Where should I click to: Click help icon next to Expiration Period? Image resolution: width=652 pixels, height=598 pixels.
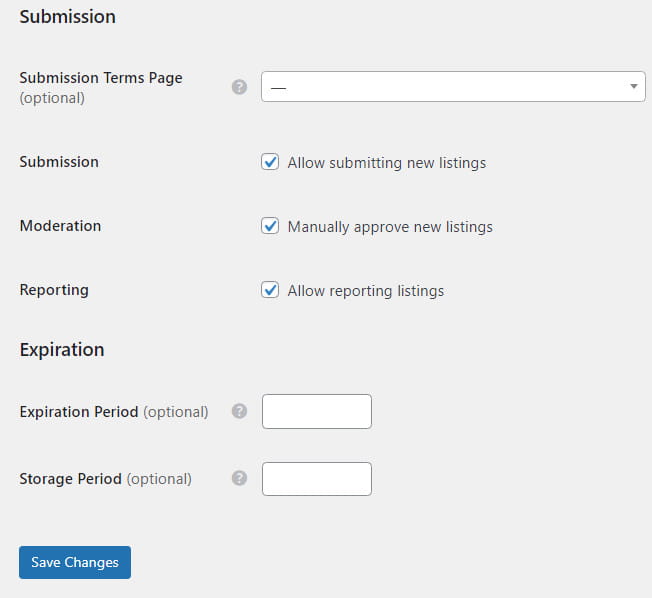point(239,411)
